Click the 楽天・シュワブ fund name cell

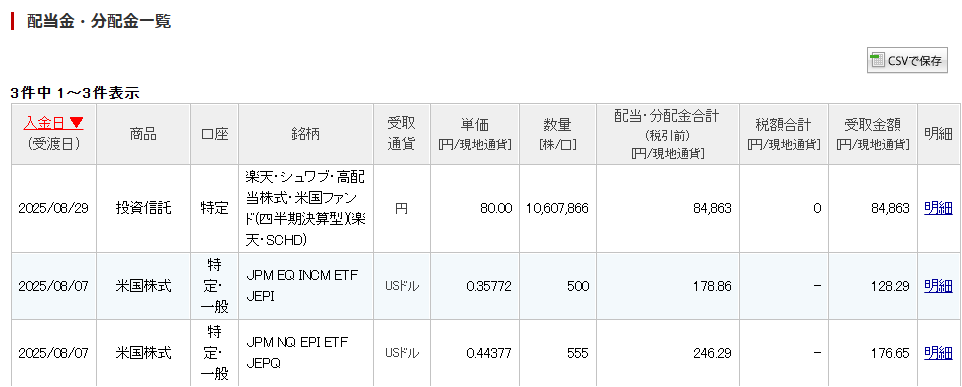point(306,209)
